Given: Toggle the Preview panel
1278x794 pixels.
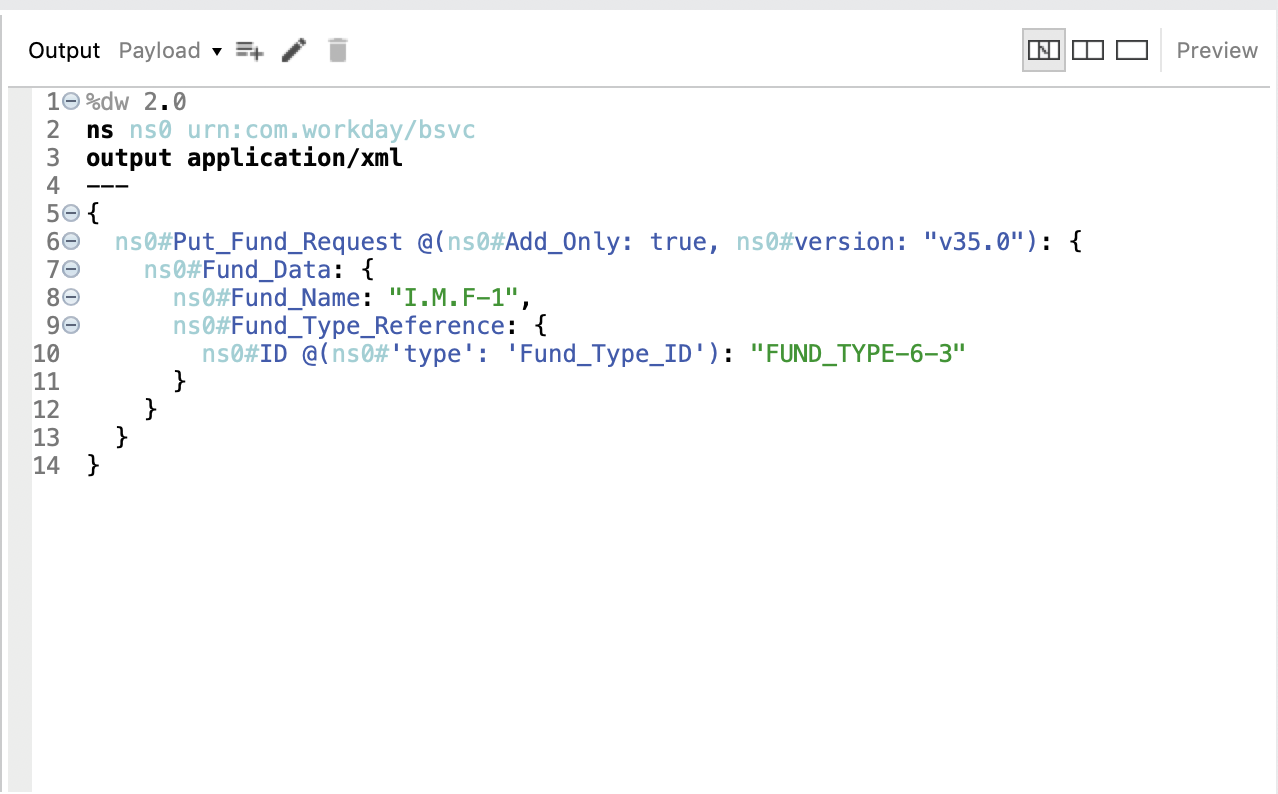Looking at the screenshot, I should click(1216, 49).
